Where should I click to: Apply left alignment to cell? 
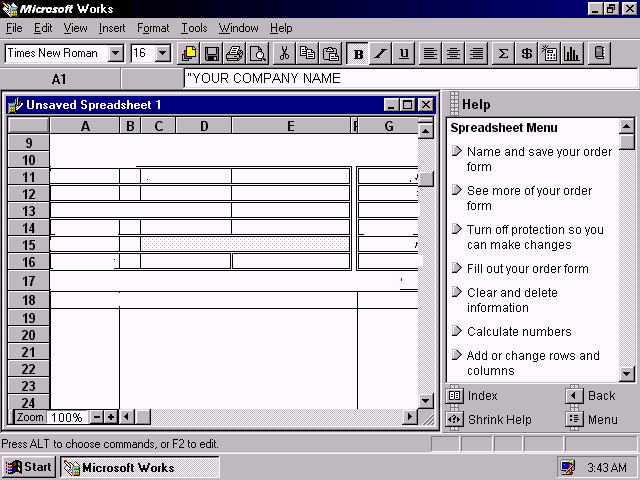pyautogui.click(x=430, y=53)
